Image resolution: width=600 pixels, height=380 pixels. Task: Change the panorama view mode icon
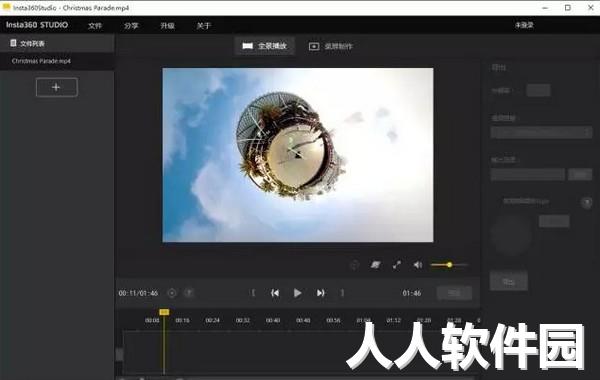click(x=375, y=264)
